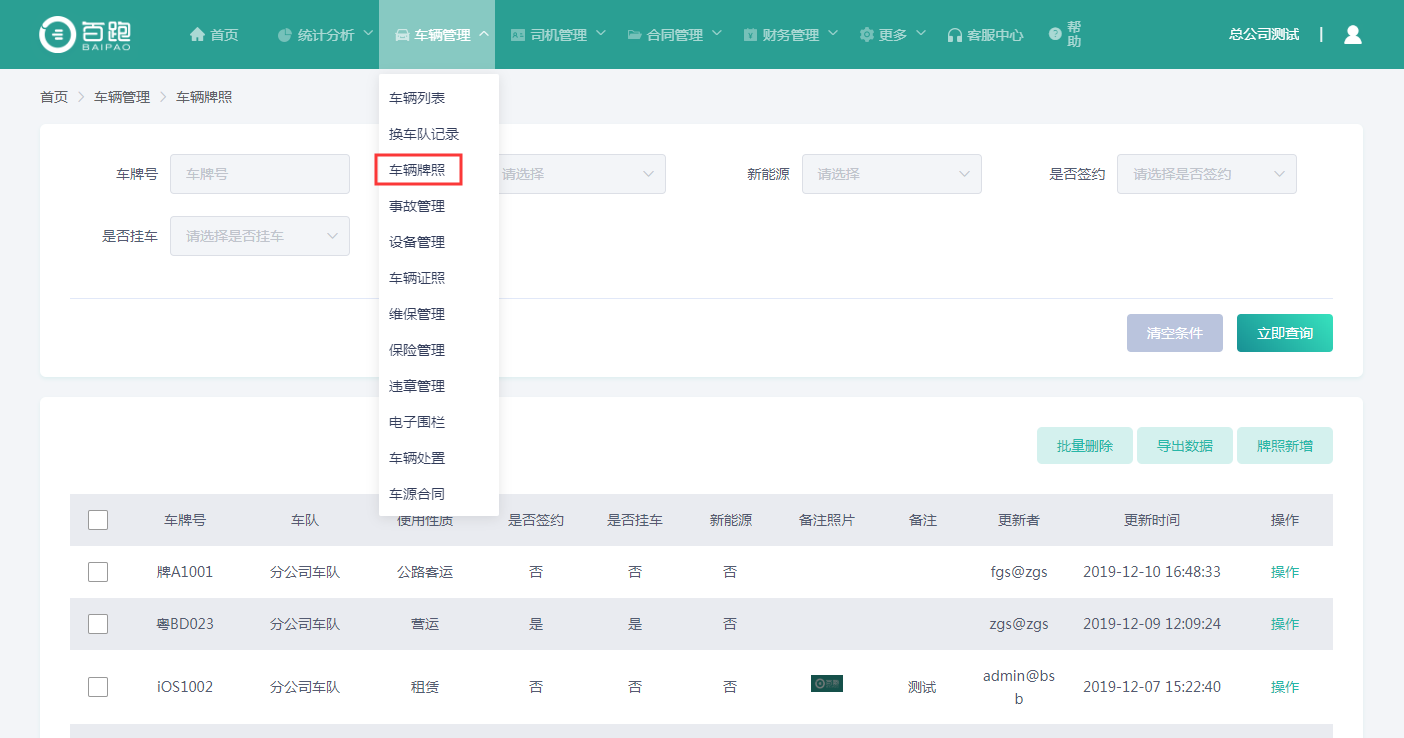
Task: Click the 立即查询 button
Action: (1284, 333)
